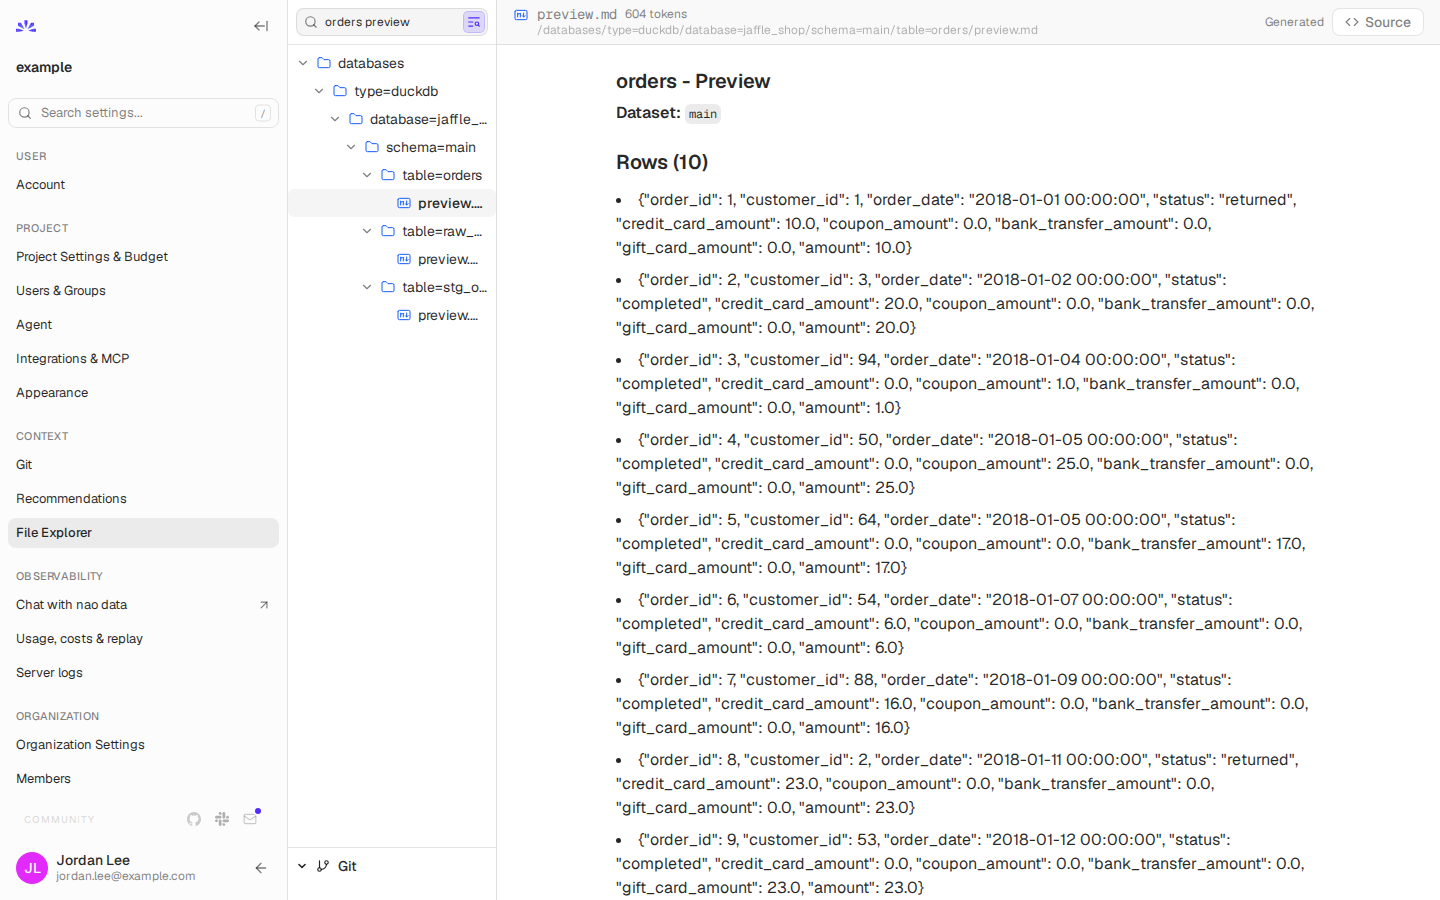
Task: Click the databases folder icon
Action: click(x=324, y=63)
